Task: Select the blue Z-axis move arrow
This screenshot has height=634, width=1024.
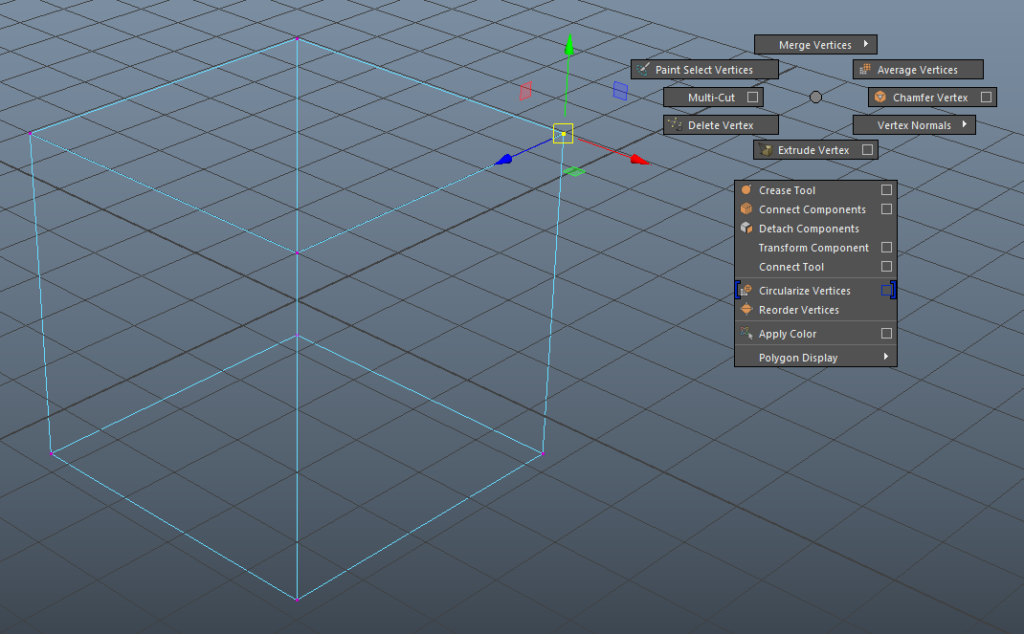Action: tap(504, 159)
